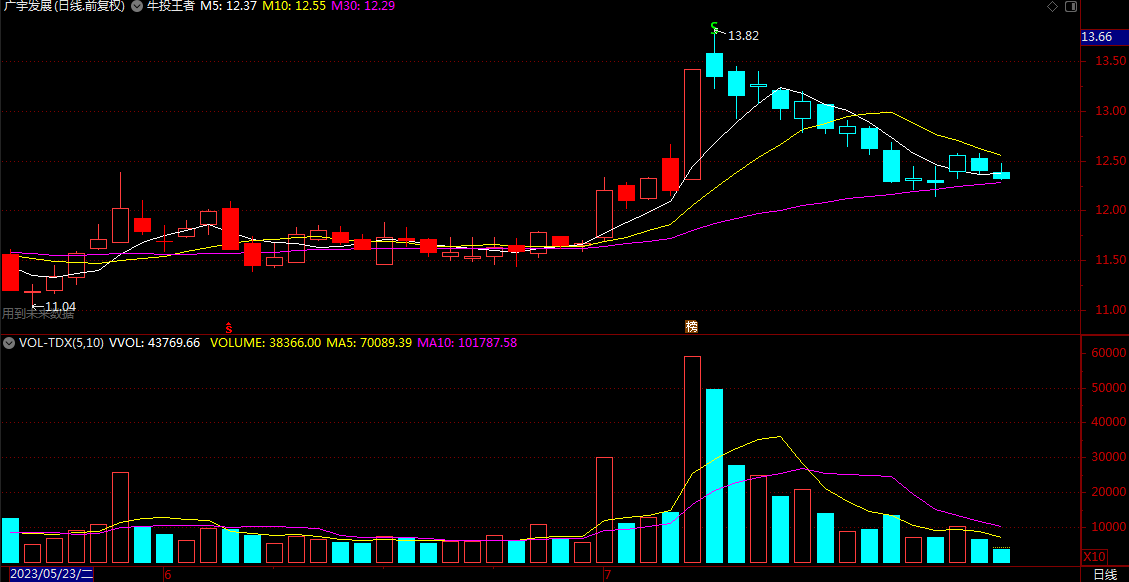Image resolution: width=1129 pixels, height=582 pixels.
Task: Click the month 6 marker on date axis
Action: 167,575
